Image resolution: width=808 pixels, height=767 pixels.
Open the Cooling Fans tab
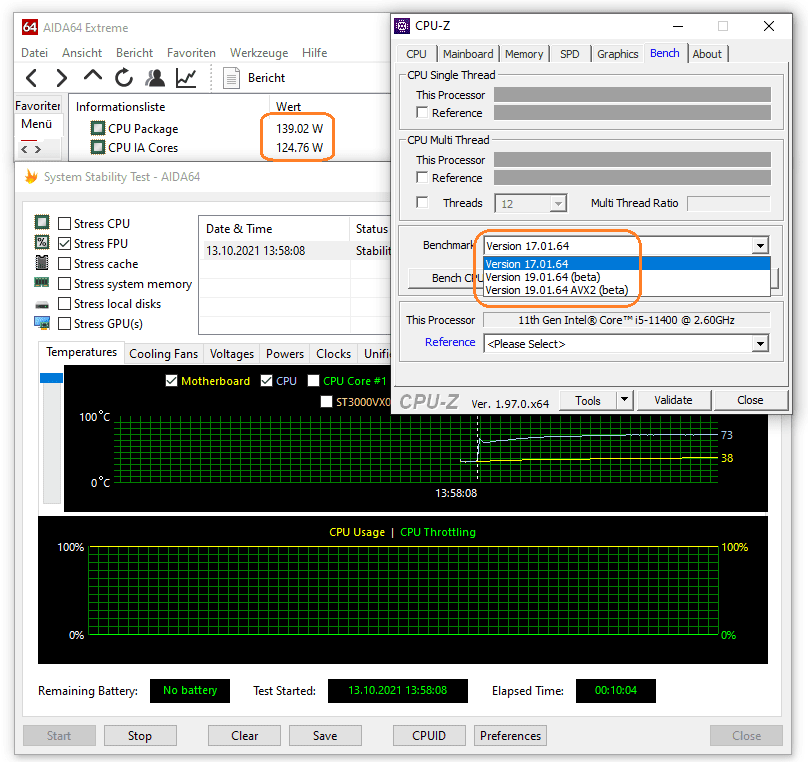[163, 354]
